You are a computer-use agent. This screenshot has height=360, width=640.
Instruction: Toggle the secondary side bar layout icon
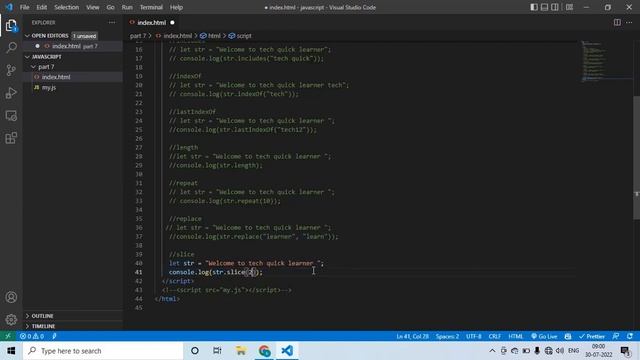(x=555, y=7)
